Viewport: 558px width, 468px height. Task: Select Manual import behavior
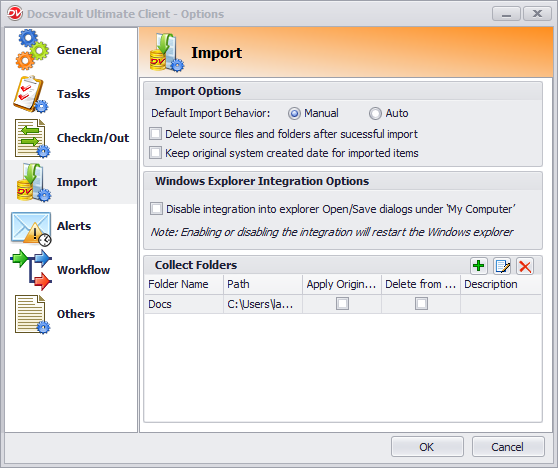tap(294, 113)
